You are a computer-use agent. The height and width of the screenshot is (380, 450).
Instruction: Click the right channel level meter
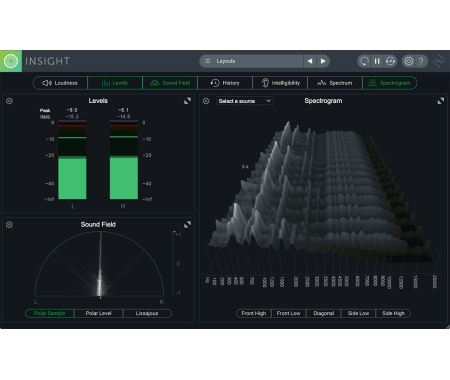[124, 160]
